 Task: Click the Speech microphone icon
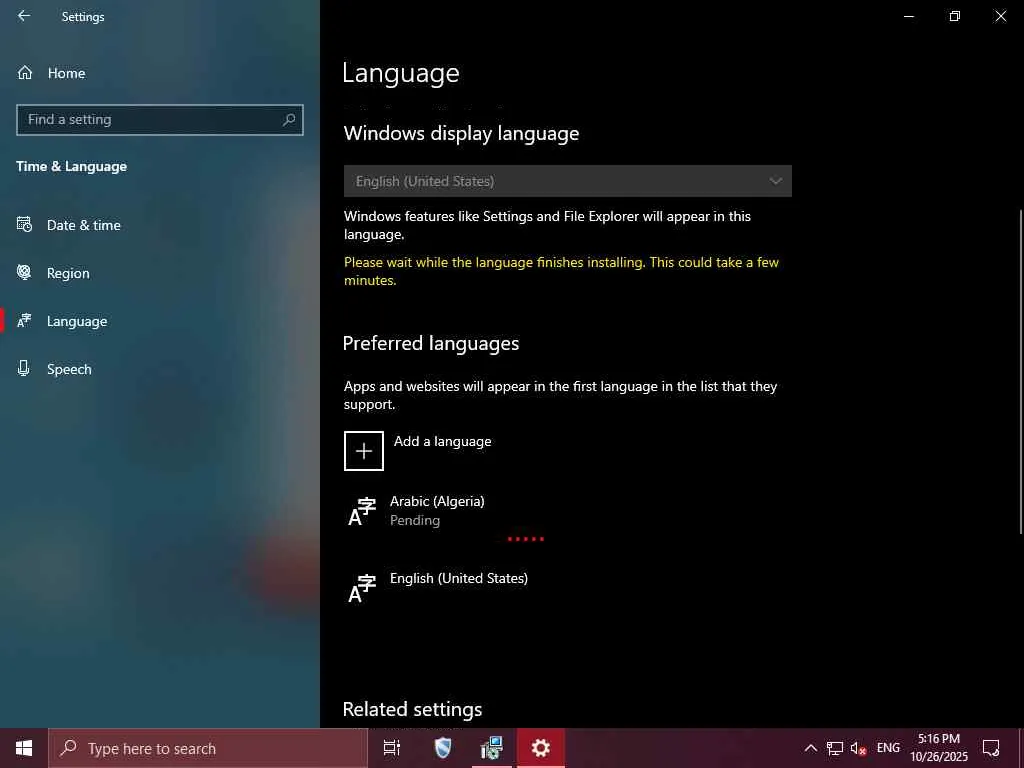pos(24,368)
